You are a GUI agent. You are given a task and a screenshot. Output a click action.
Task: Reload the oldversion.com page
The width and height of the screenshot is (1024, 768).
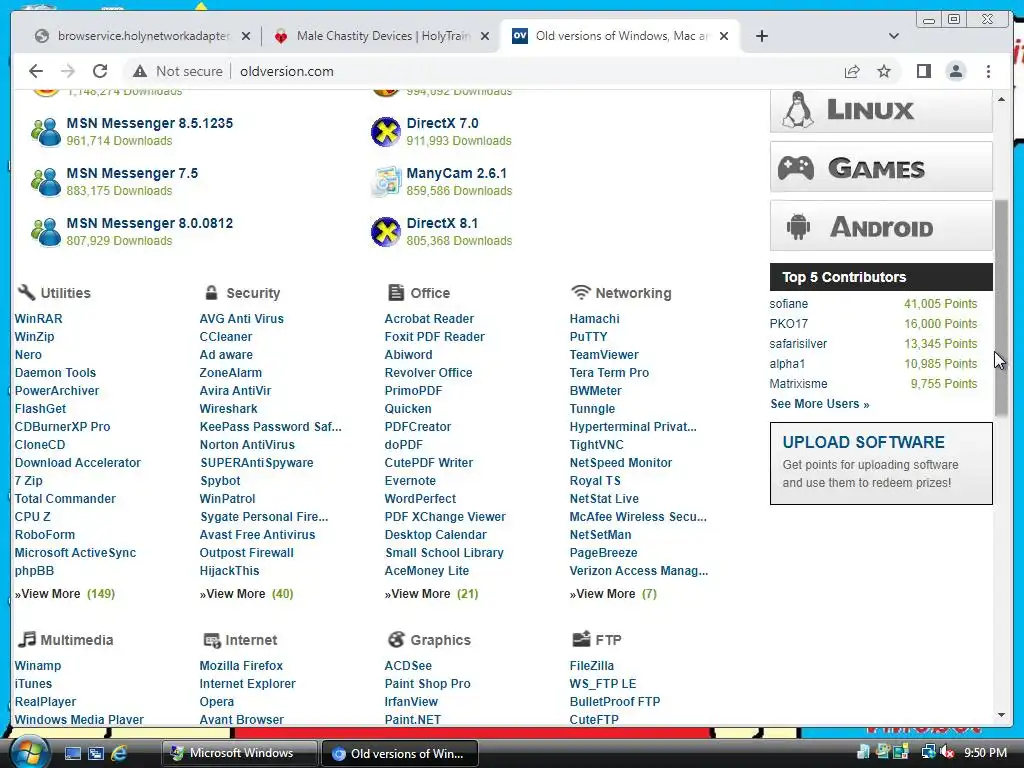100,71
